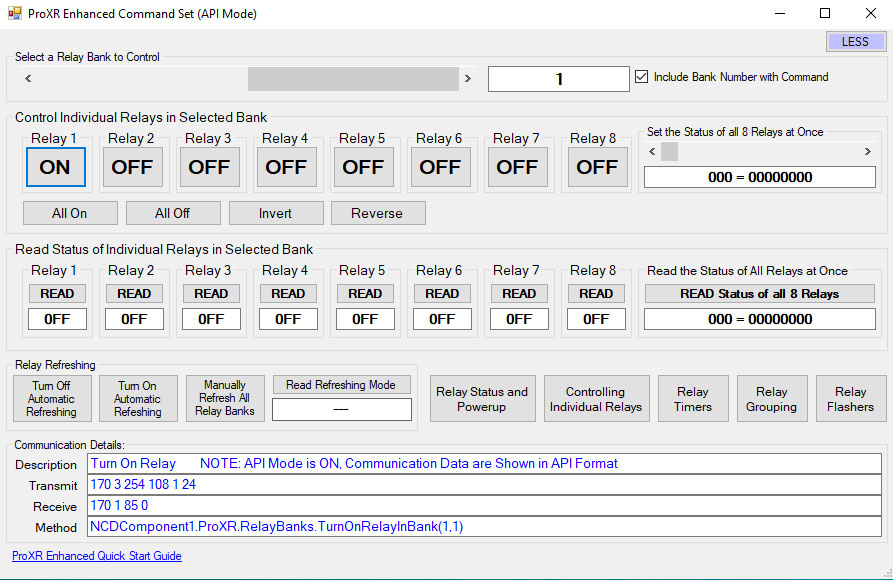
Task: Click Relay 8 read status field
Action: tap(596, 319)
